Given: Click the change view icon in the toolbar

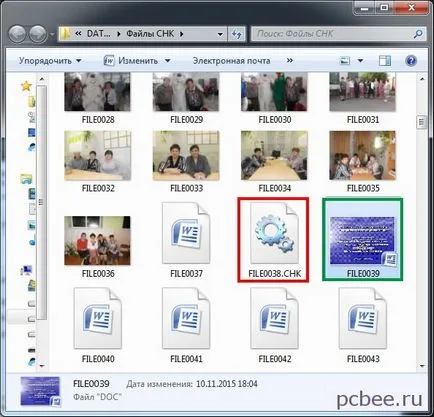Looking at the screenshot, I should pos(345,61).
